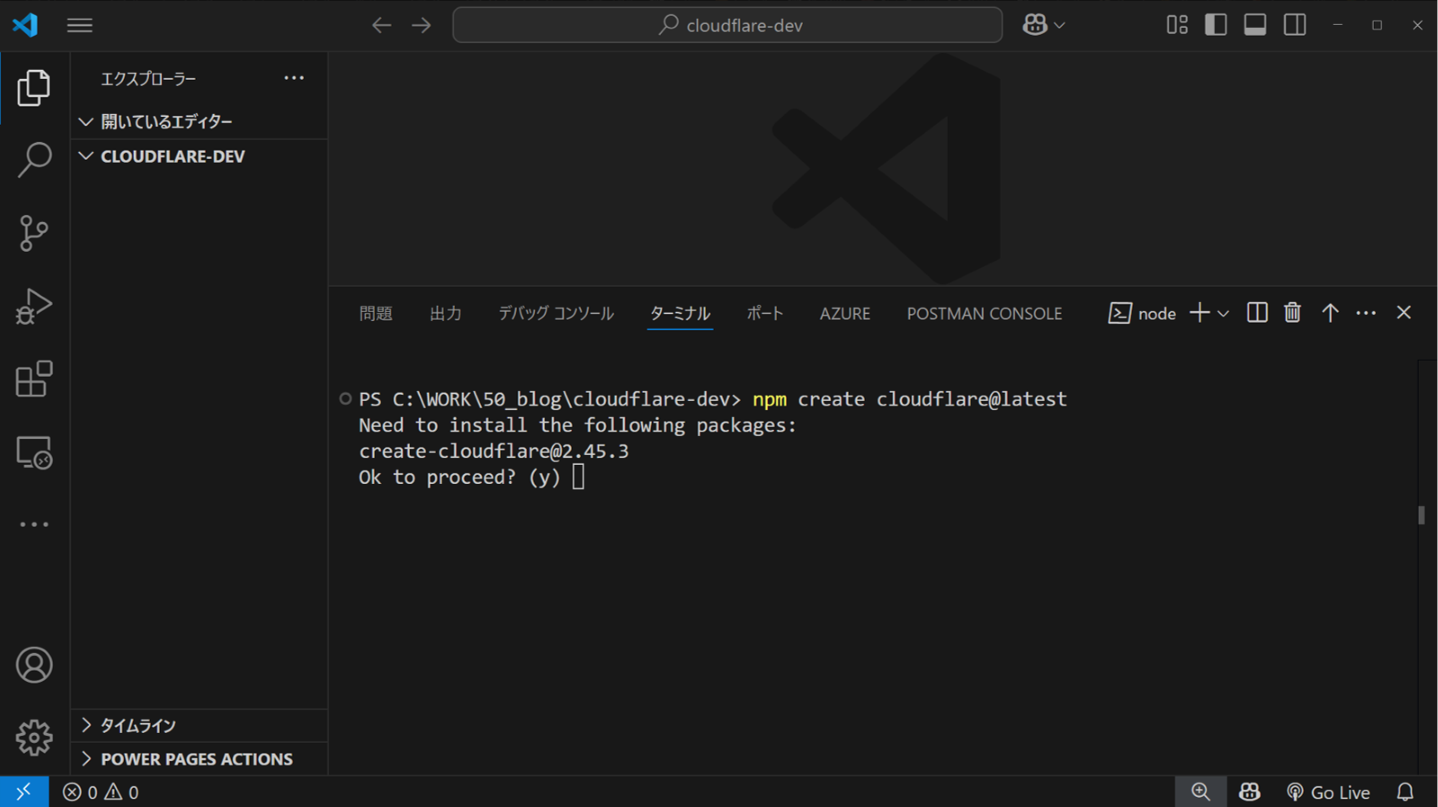This screenshot has height=807, width=1438.
Task: Open Copilot status in status bar
Action: (x=1249, y=792)
